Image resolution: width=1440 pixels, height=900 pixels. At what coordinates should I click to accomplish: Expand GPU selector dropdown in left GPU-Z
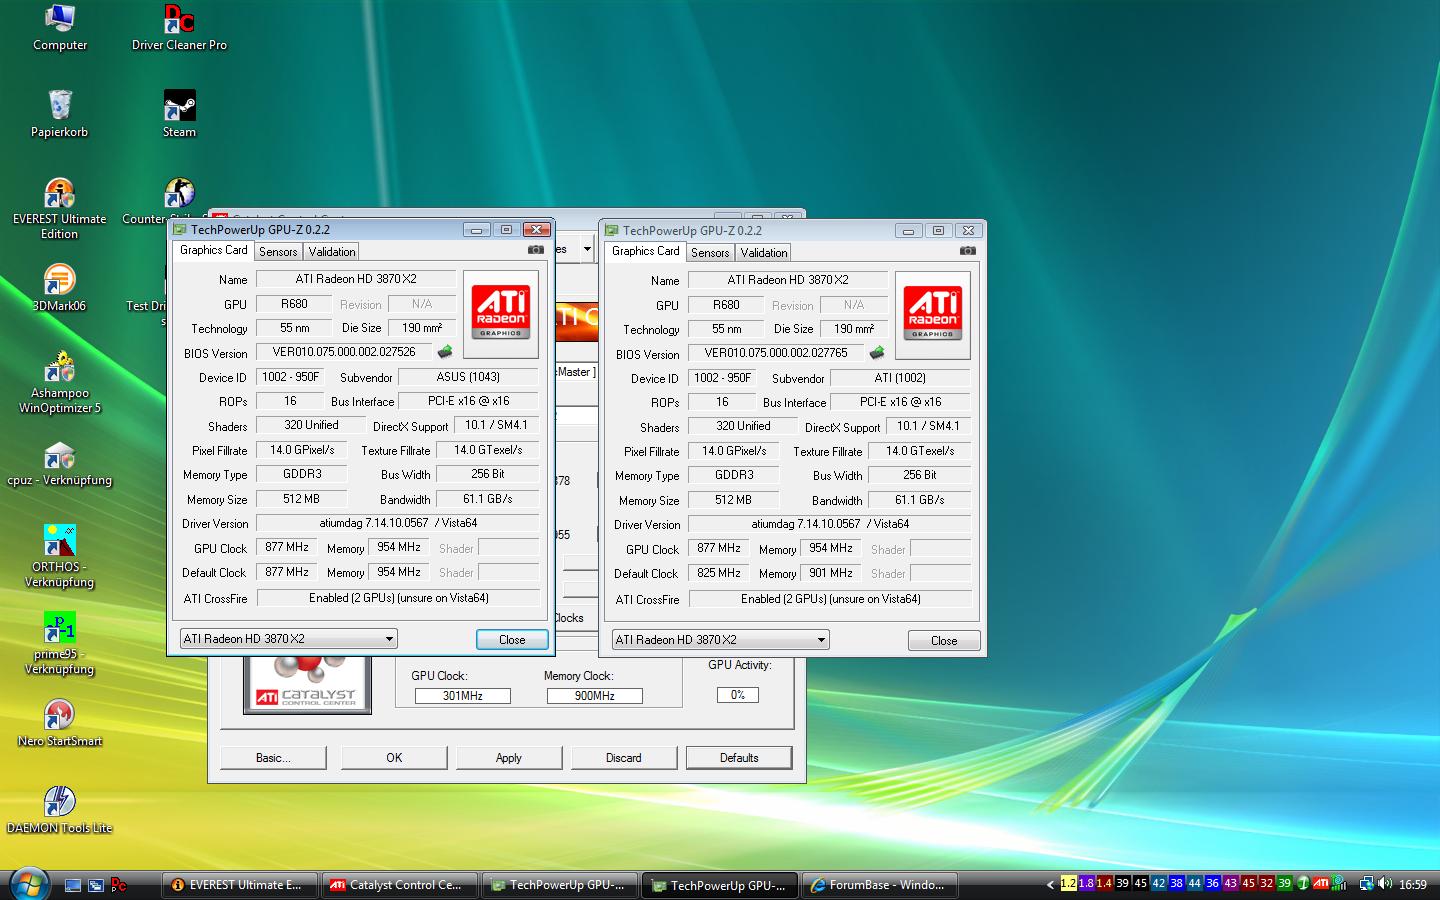389,639
